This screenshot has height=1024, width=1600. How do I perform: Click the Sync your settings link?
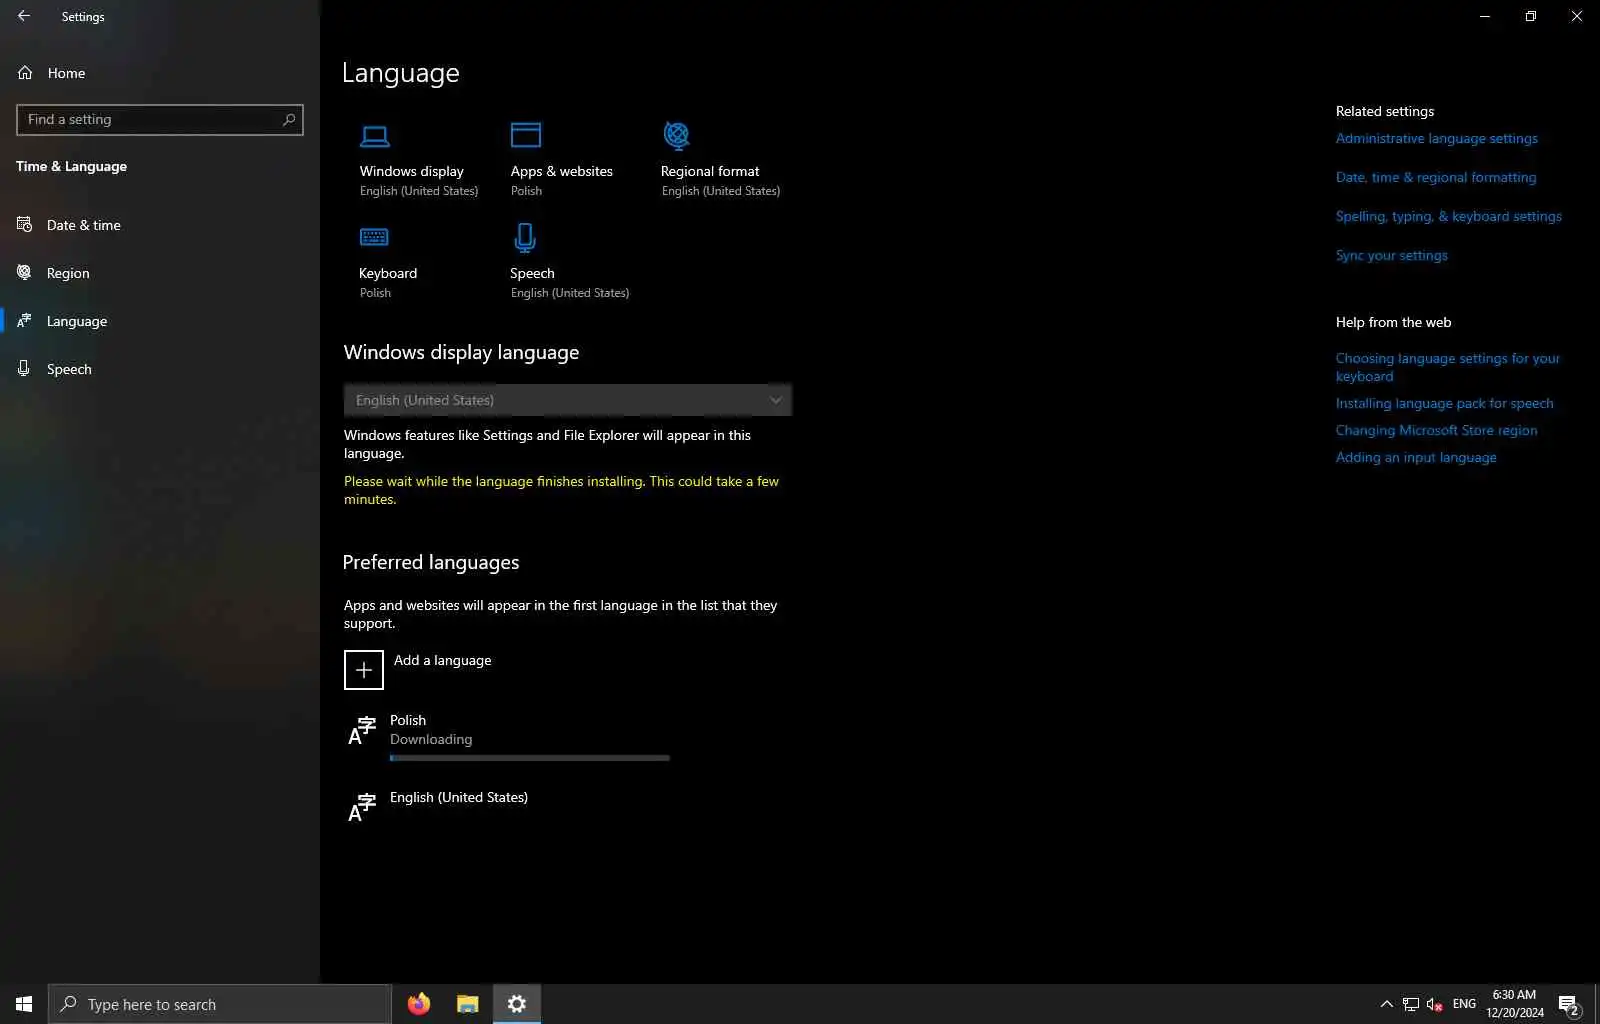pyautogui.click(x=1392, y=256)
